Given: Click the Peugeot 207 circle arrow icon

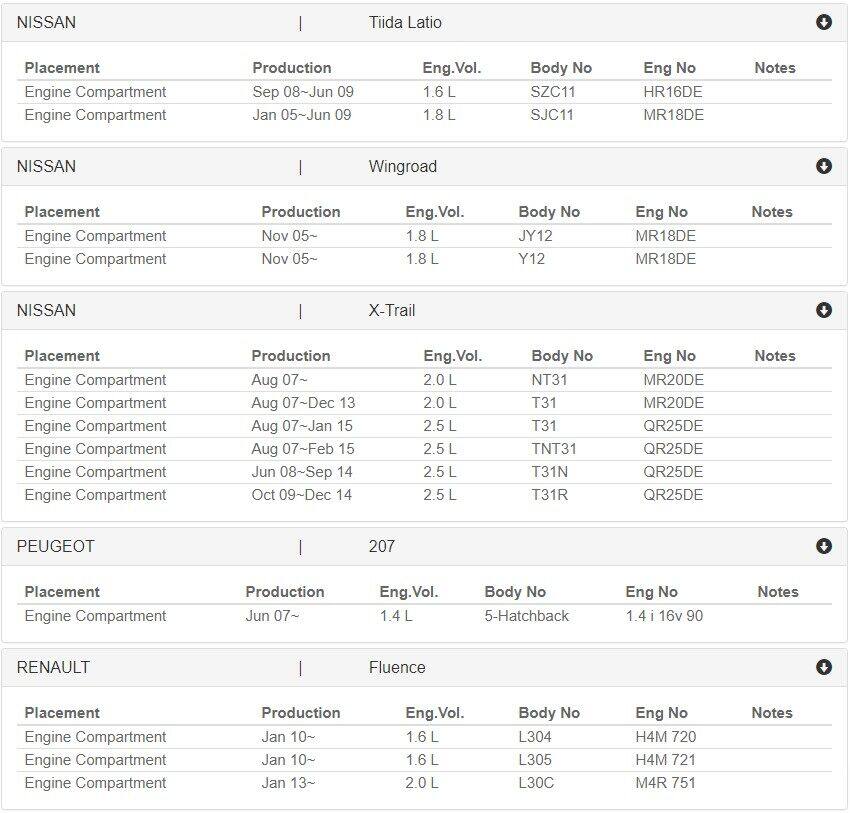Looking at the screenshot, I should (x=823, y=546).
